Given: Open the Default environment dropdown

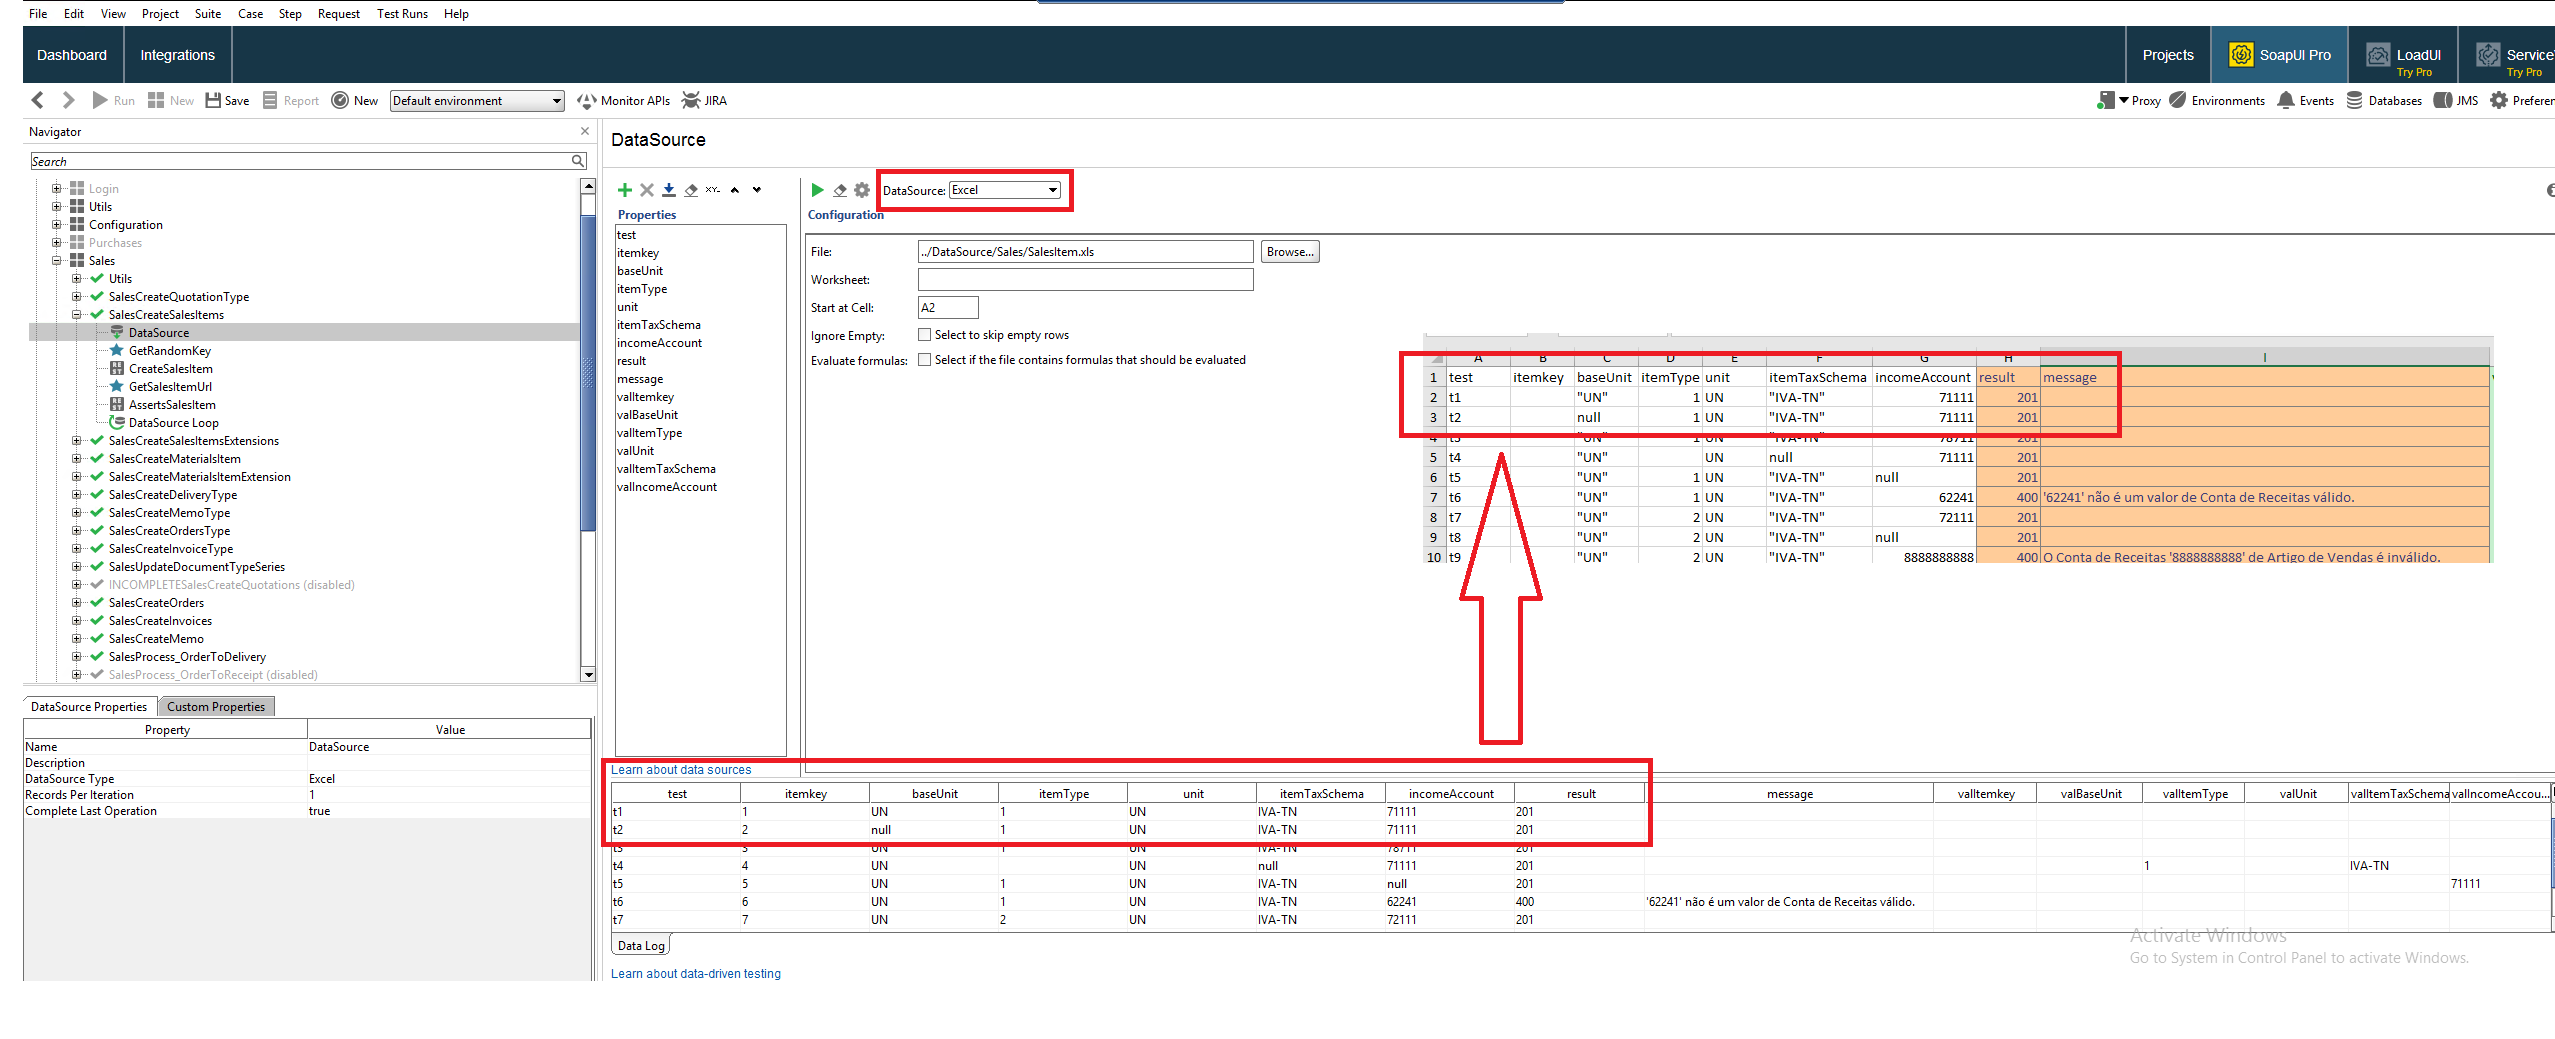Looking at the screenshot, I should click(x=477, y=101).
